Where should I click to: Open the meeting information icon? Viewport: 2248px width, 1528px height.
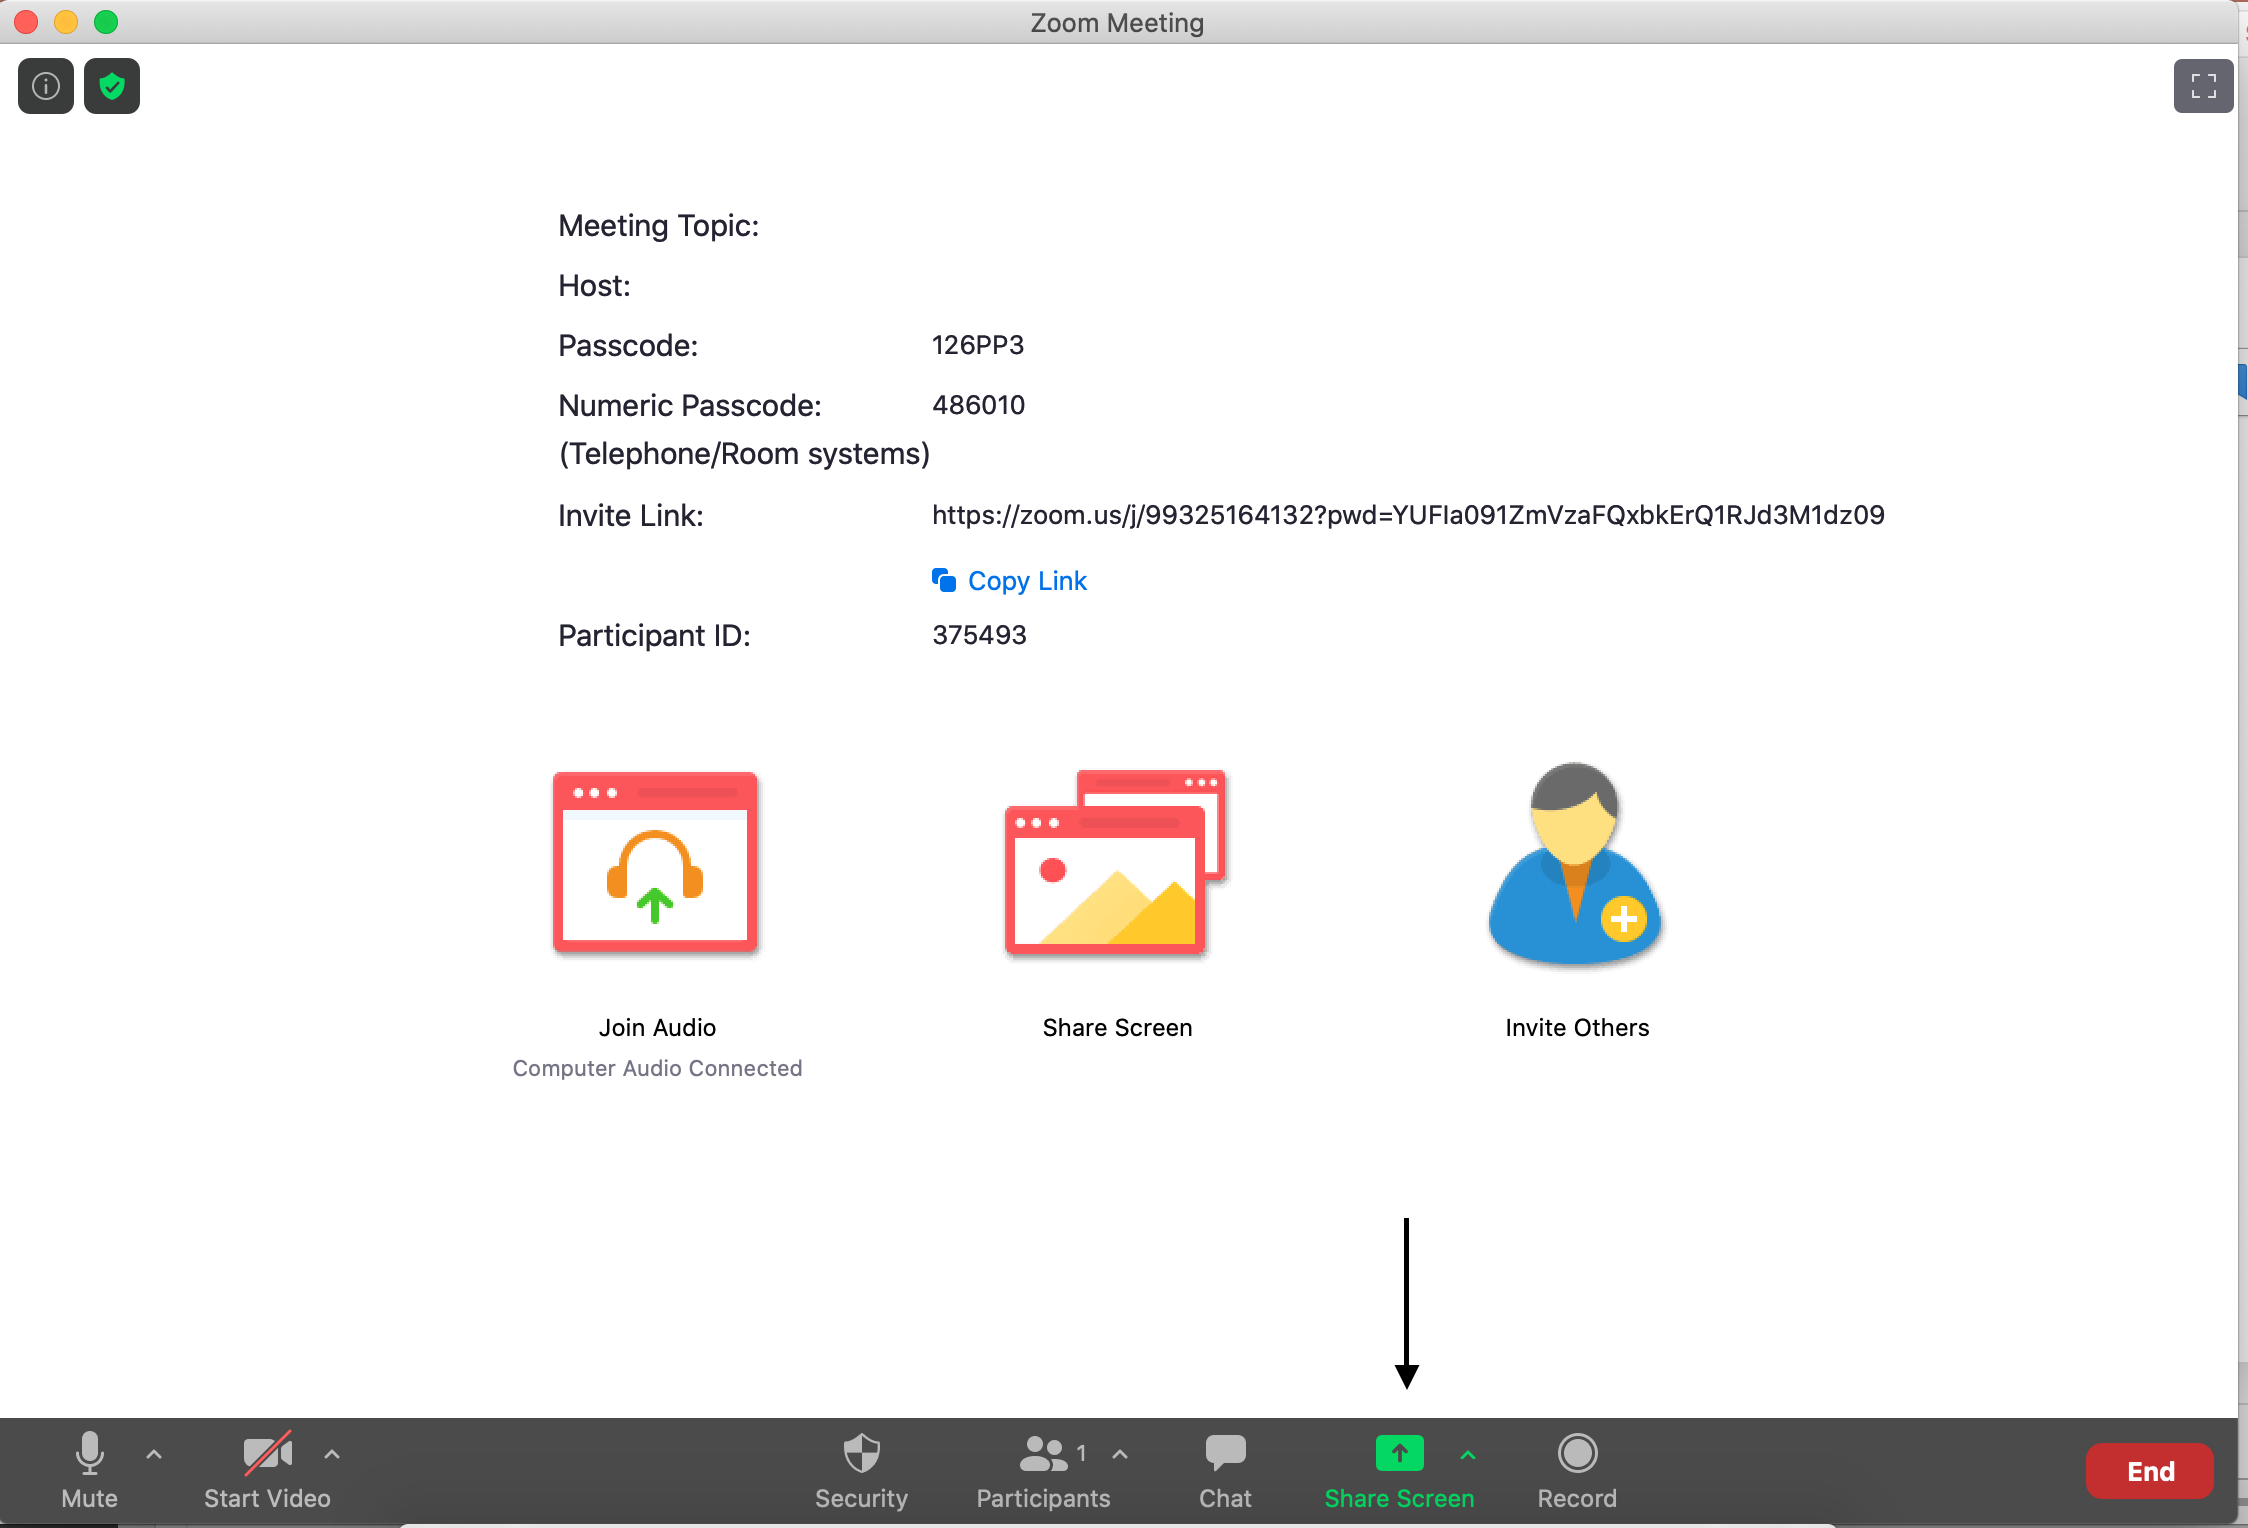[46, 86]
